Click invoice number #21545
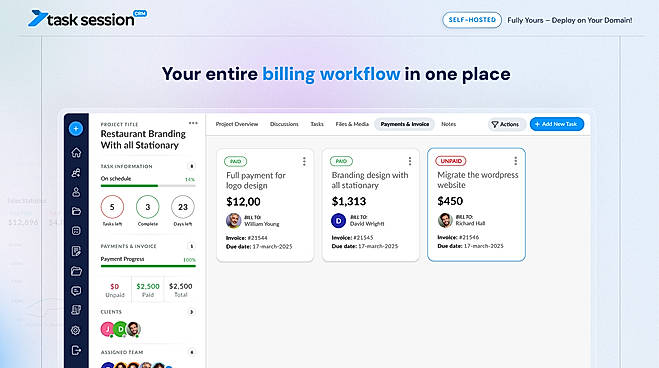 tap(363, 237)
